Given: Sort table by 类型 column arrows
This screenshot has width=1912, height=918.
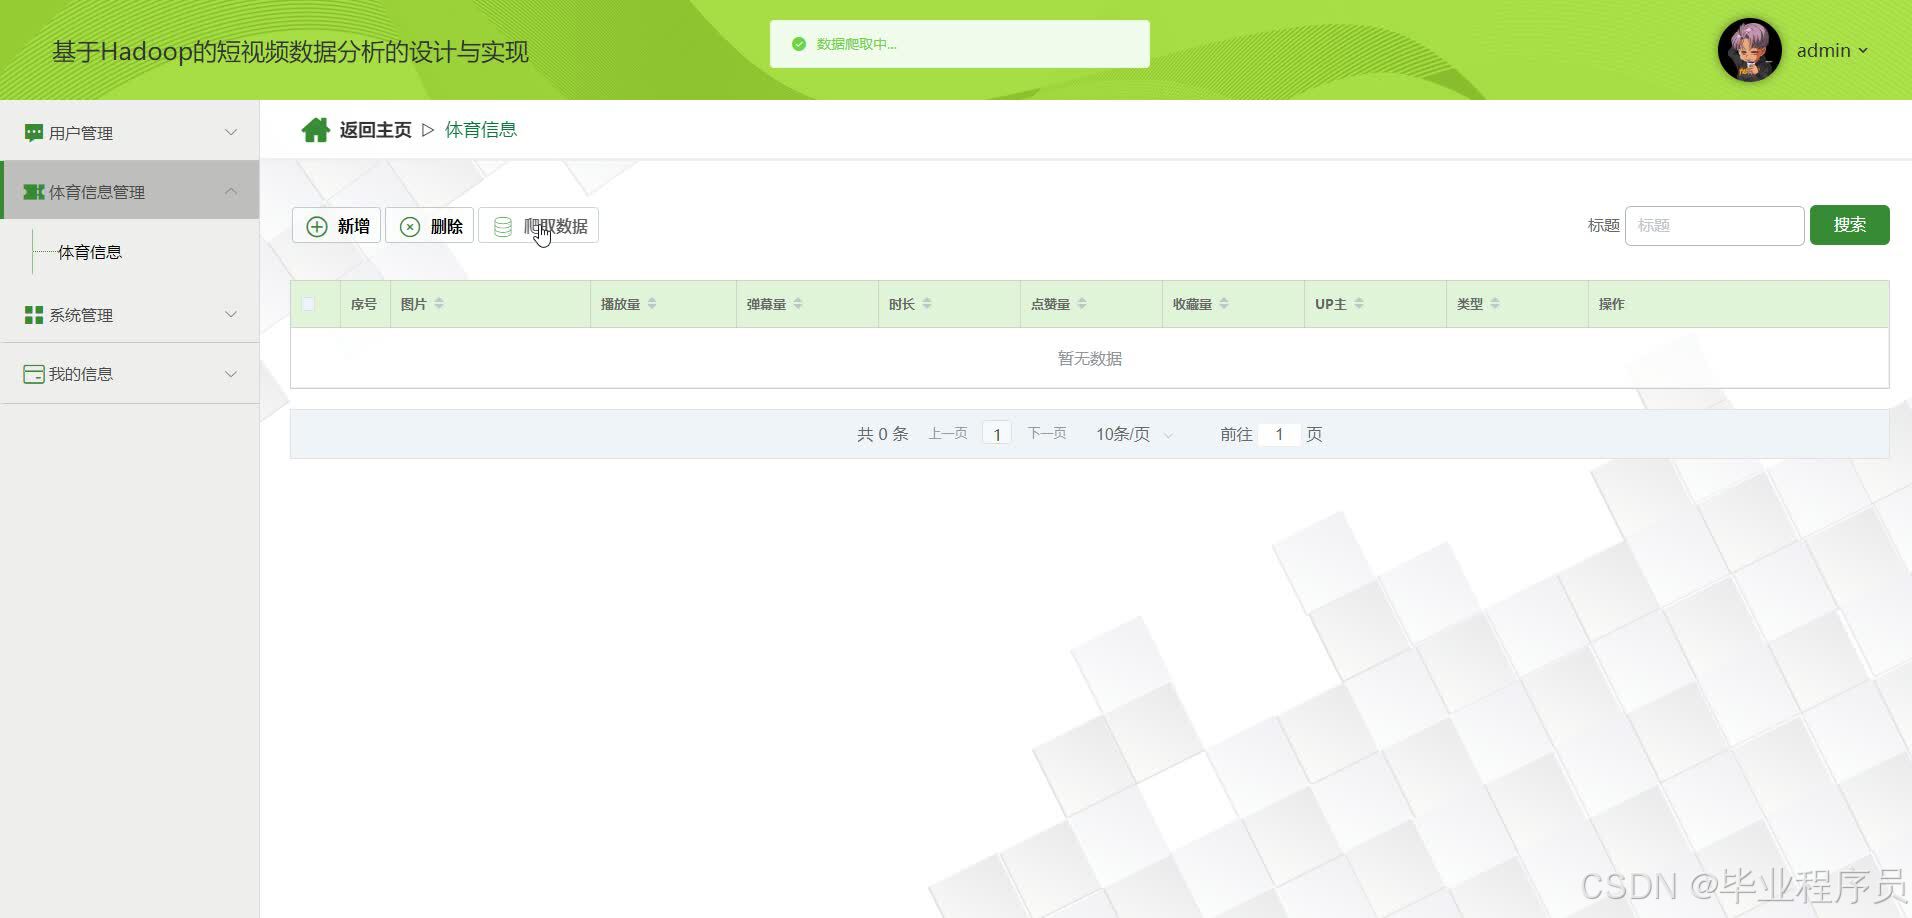Looking at the screenshot, I should pos(1495,304).
